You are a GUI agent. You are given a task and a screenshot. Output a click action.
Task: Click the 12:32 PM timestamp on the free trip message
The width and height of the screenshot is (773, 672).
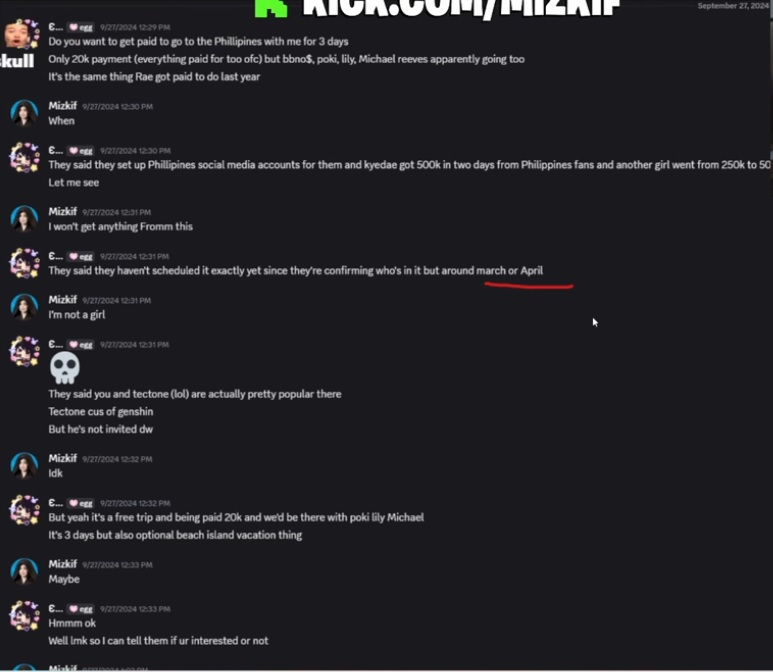click(x=135, y=503)
